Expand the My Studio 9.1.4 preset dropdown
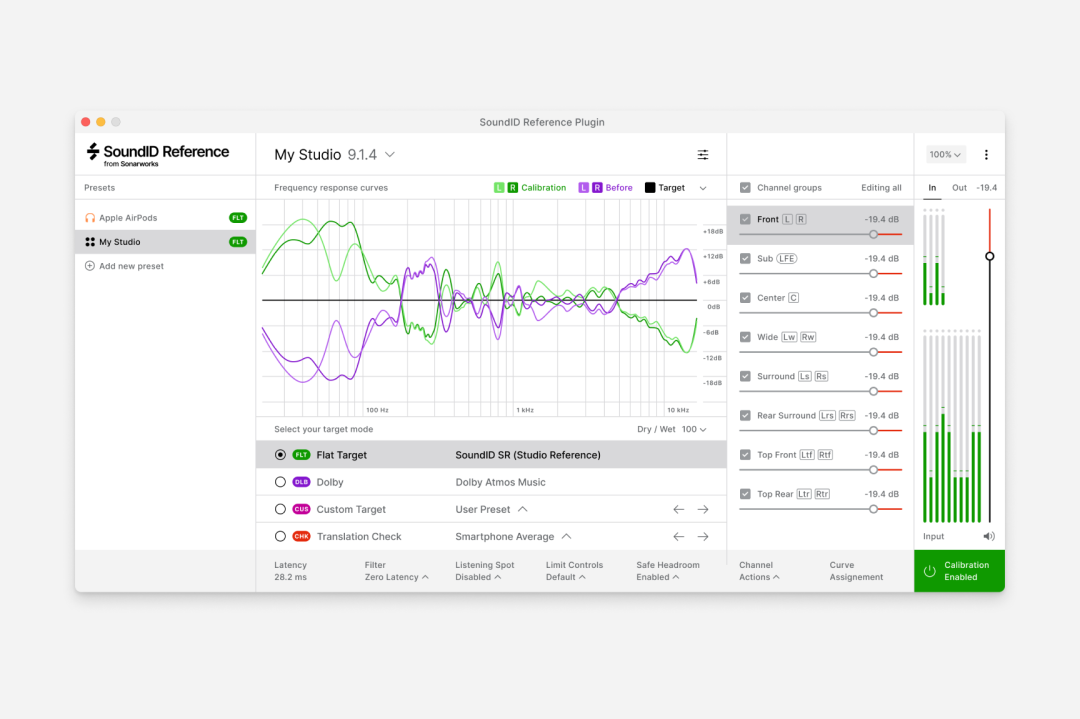 pos(390,155)
